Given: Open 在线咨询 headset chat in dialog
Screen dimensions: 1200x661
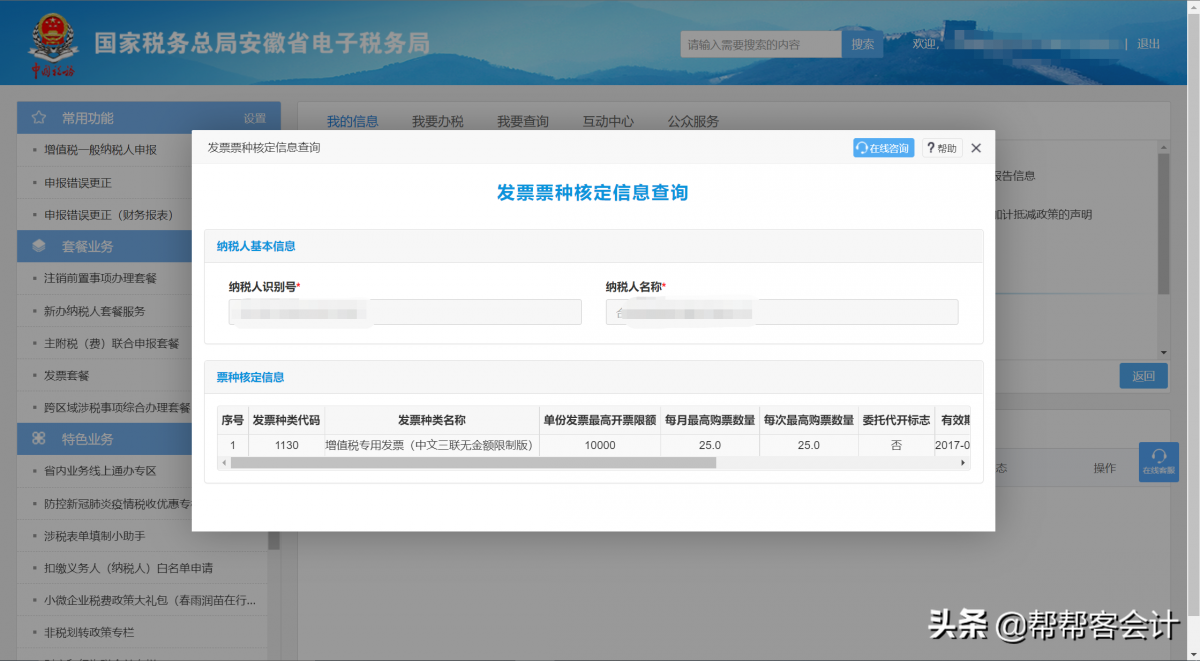Looking at the screenshot, I should (x=883, y=148).
